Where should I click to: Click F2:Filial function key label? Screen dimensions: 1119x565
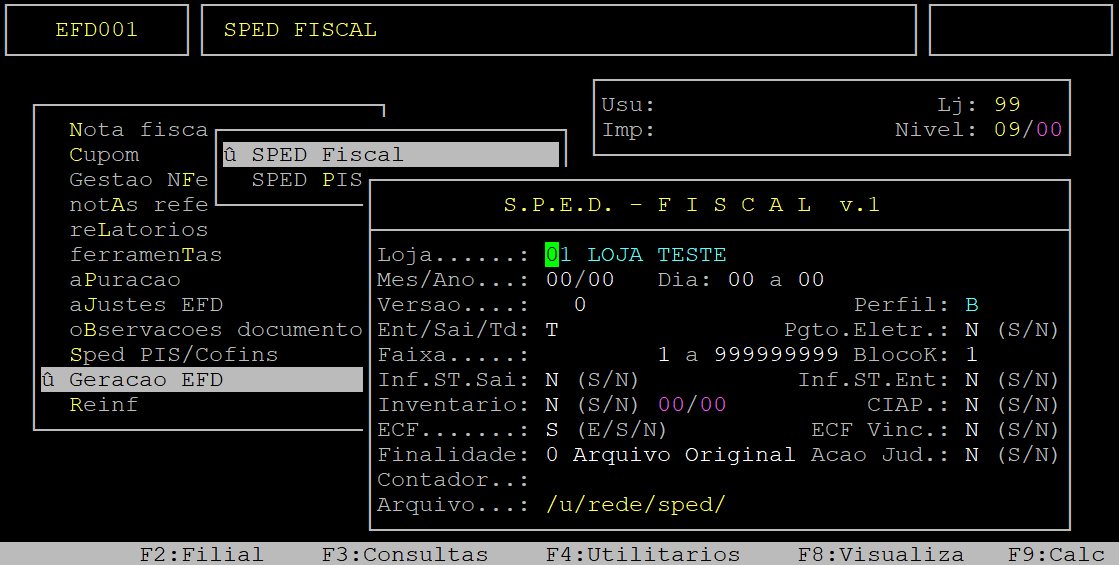click(x=201, y=554)
